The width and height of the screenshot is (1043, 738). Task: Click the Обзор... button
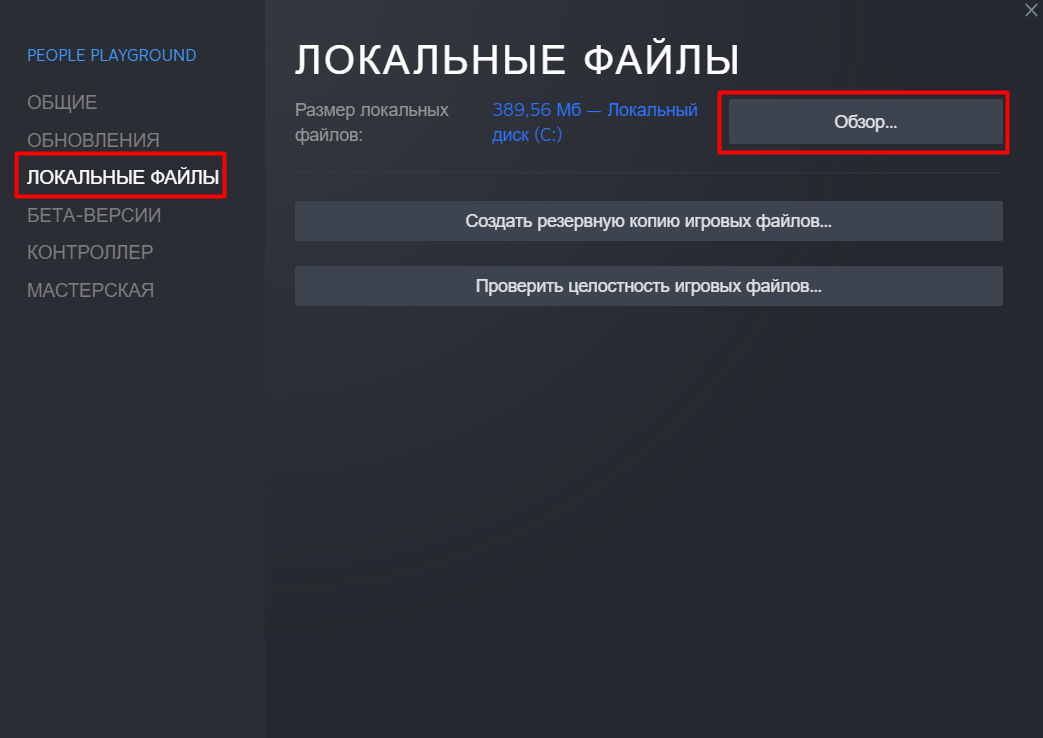pos(865,122)
